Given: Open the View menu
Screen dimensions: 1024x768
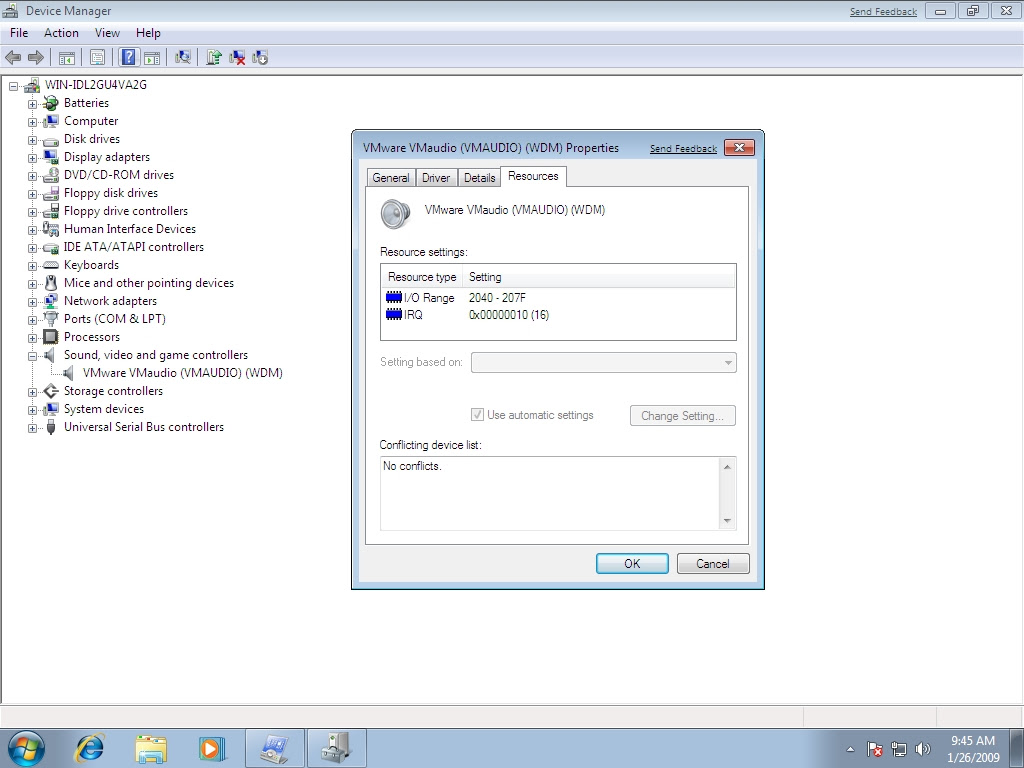Looking at the screenshot, I should 107,33.
